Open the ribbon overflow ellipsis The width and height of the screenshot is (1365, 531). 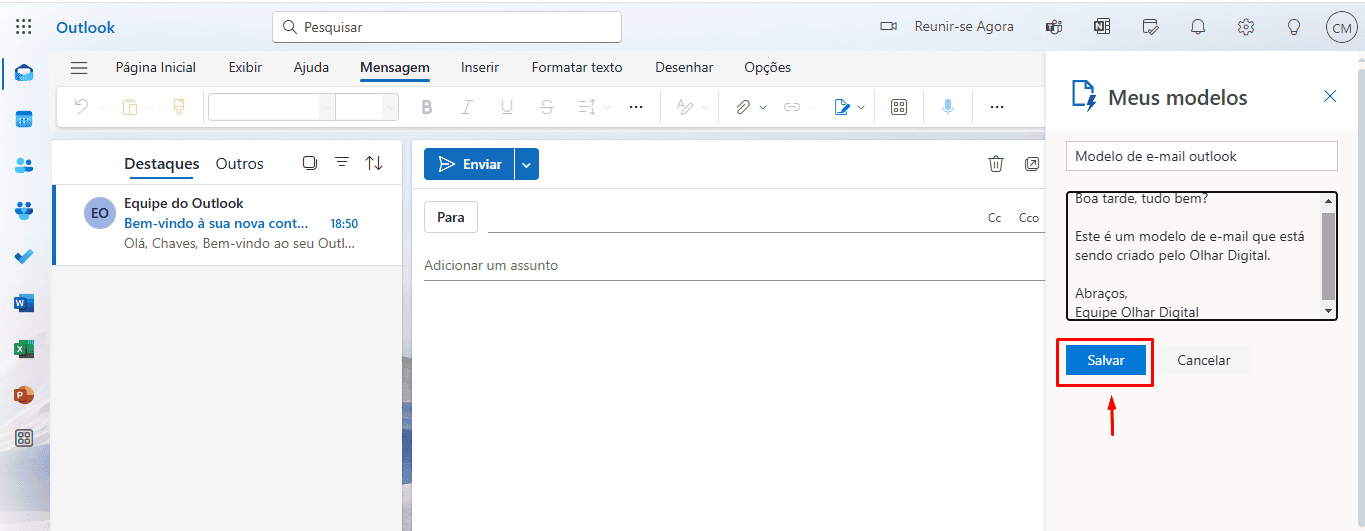coord(996,107)
